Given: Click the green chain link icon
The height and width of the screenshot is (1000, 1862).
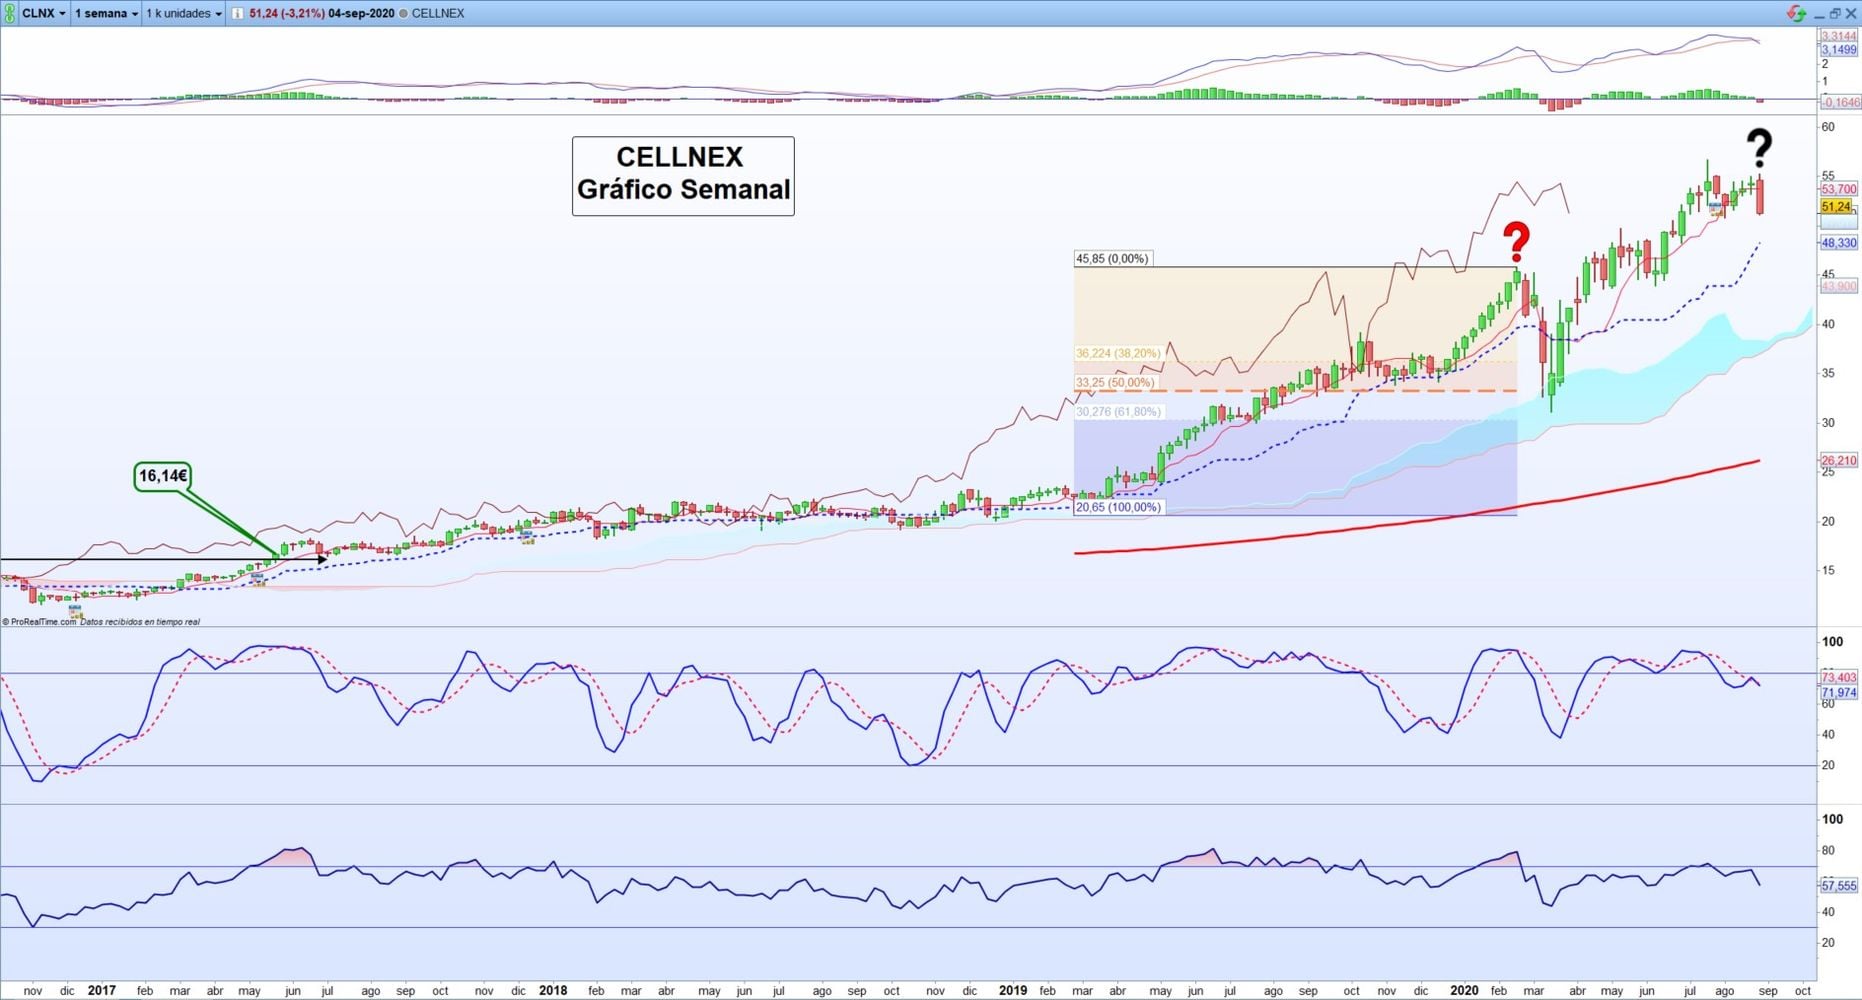Looking at the screenshot, I should pos(10,13).
